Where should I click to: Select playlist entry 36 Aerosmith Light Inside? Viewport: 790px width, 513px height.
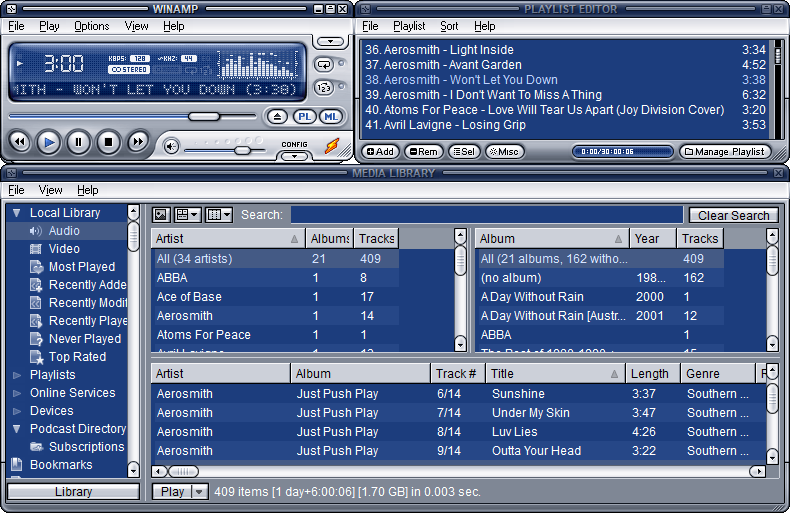tap(565, 49)
